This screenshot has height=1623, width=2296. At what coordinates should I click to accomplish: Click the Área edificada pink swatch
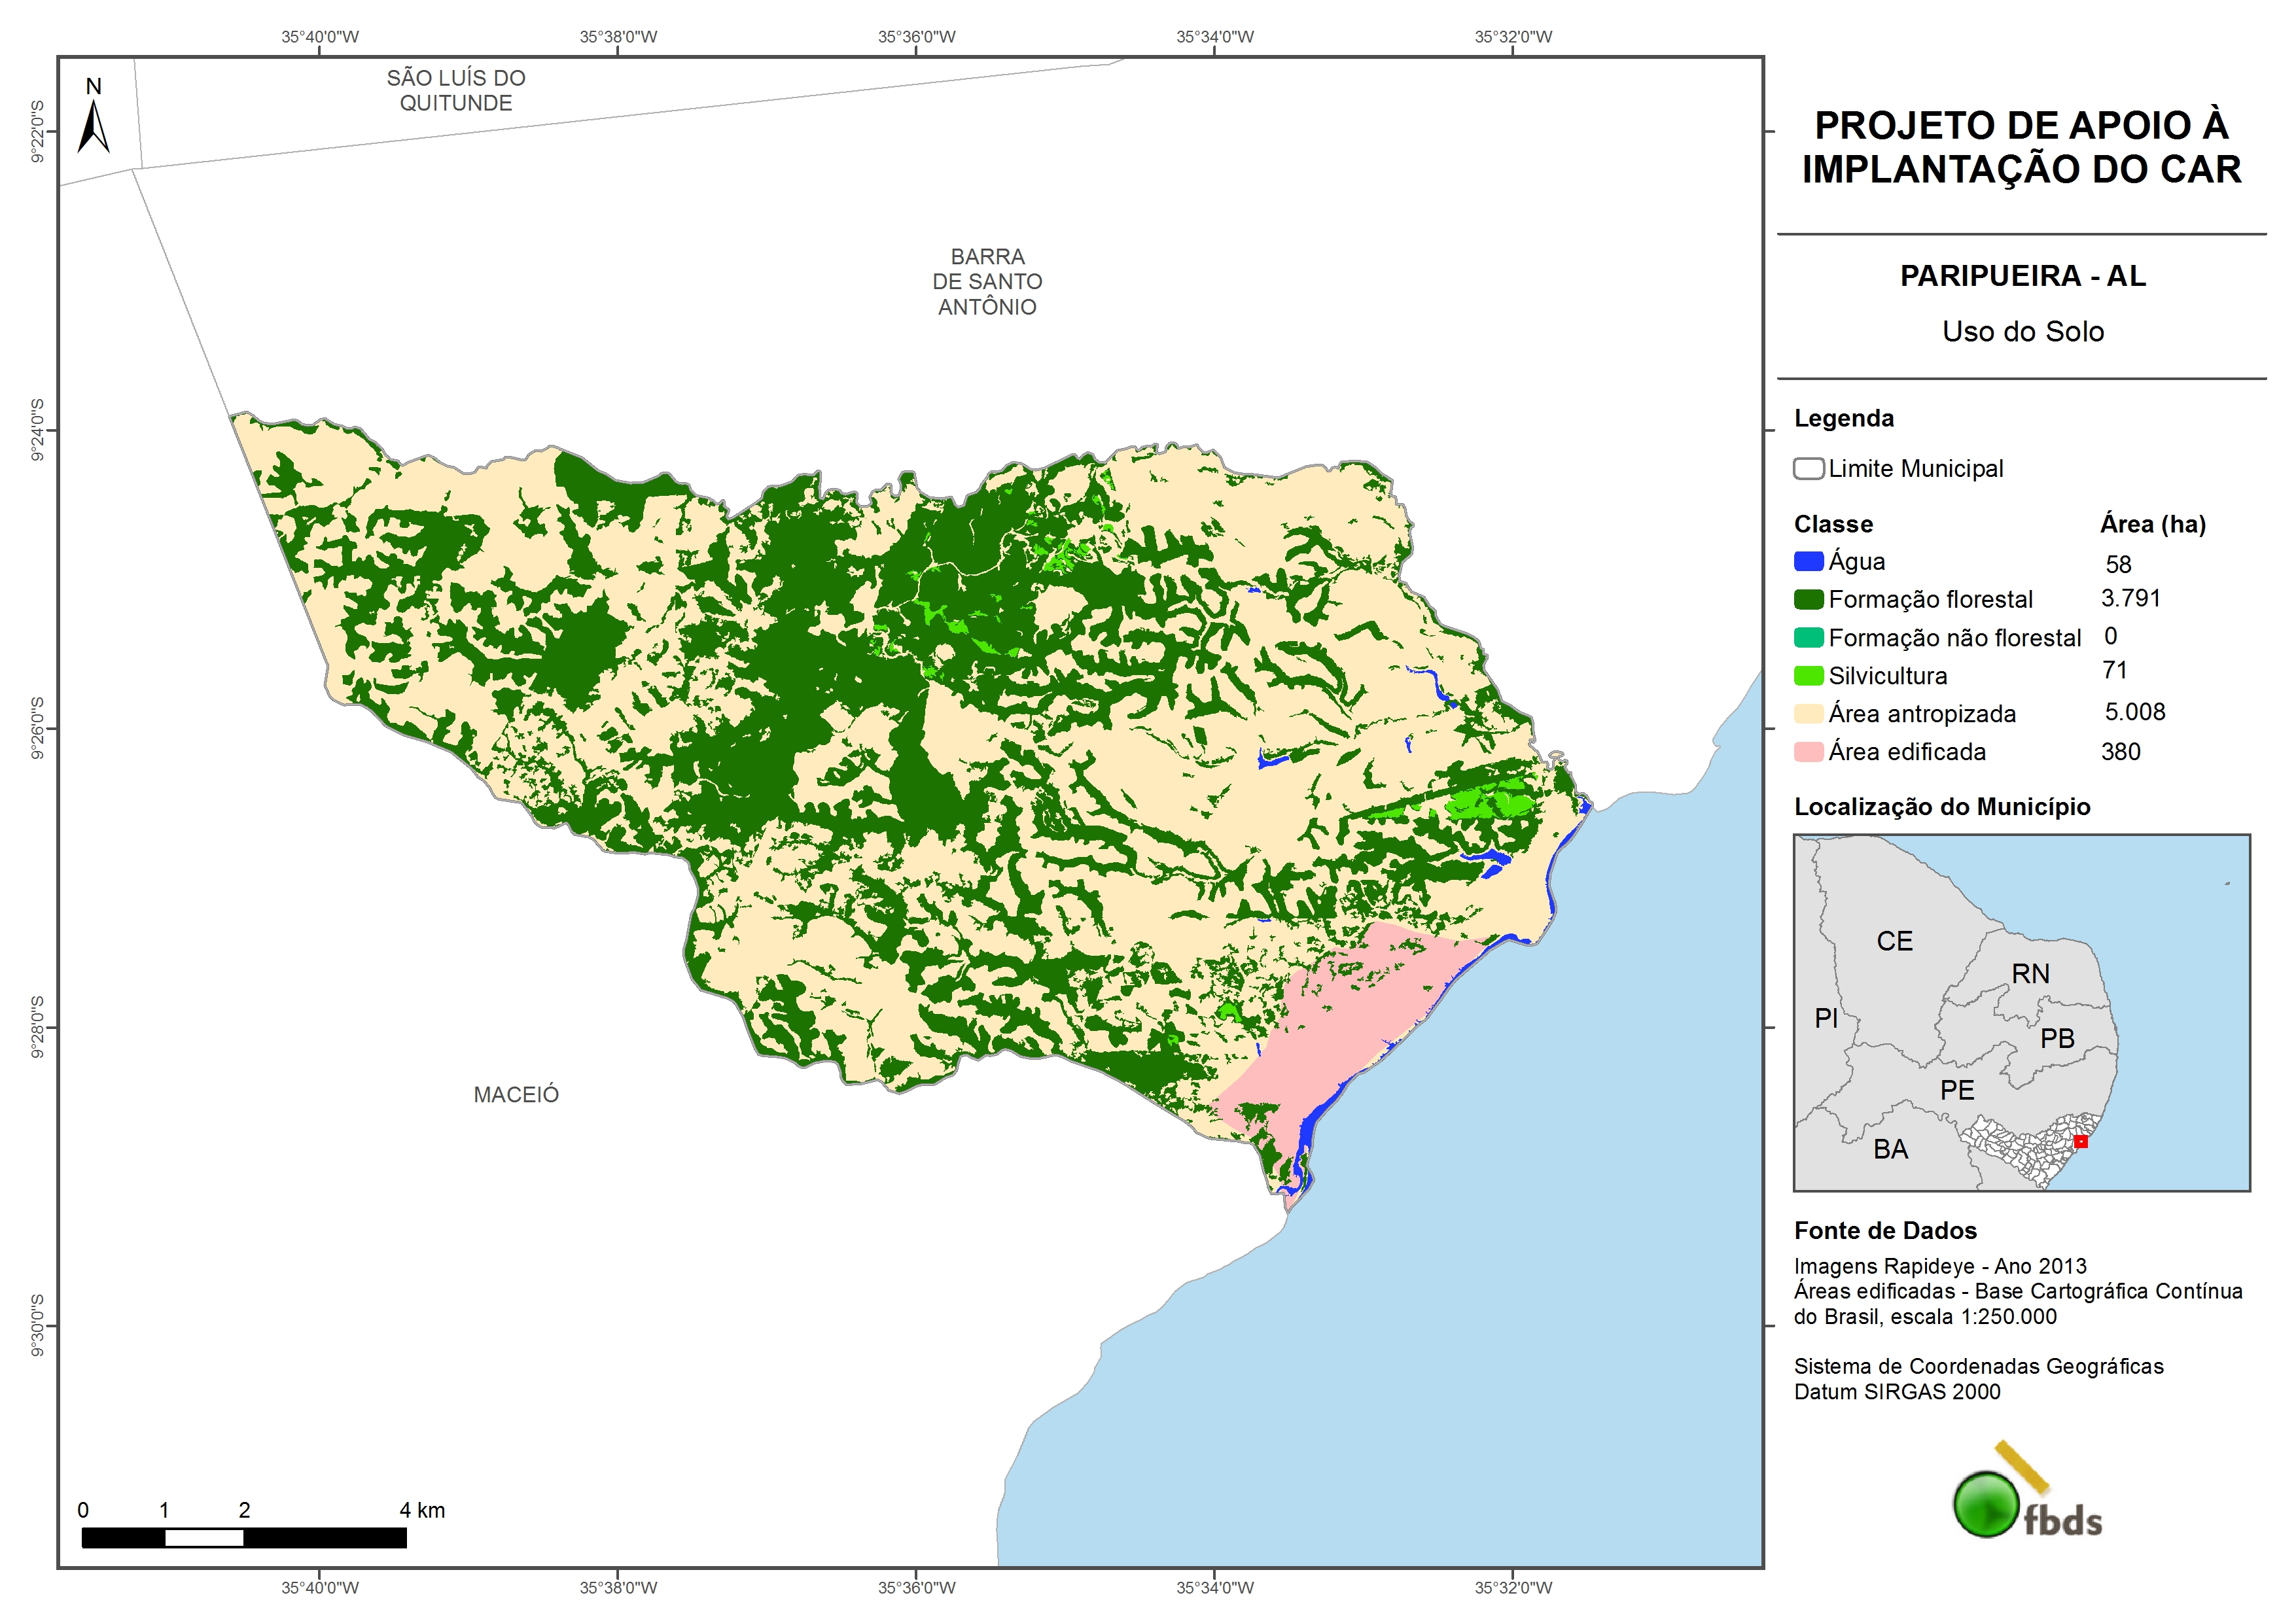click(x=1808, y=752)
